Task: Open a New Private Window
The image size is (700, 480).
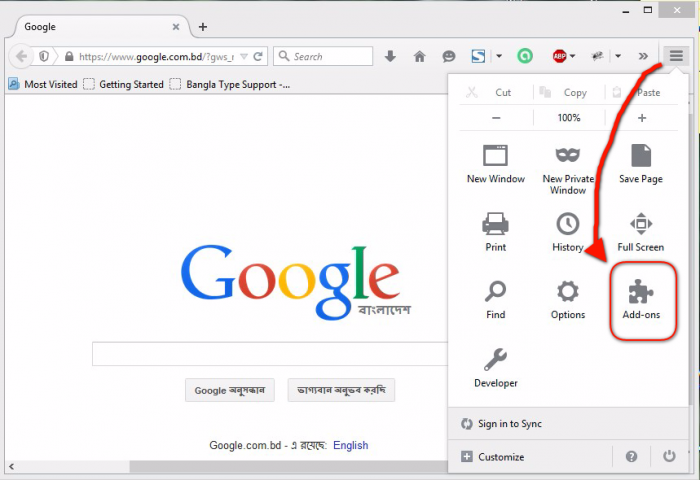Action: (568, 169)
